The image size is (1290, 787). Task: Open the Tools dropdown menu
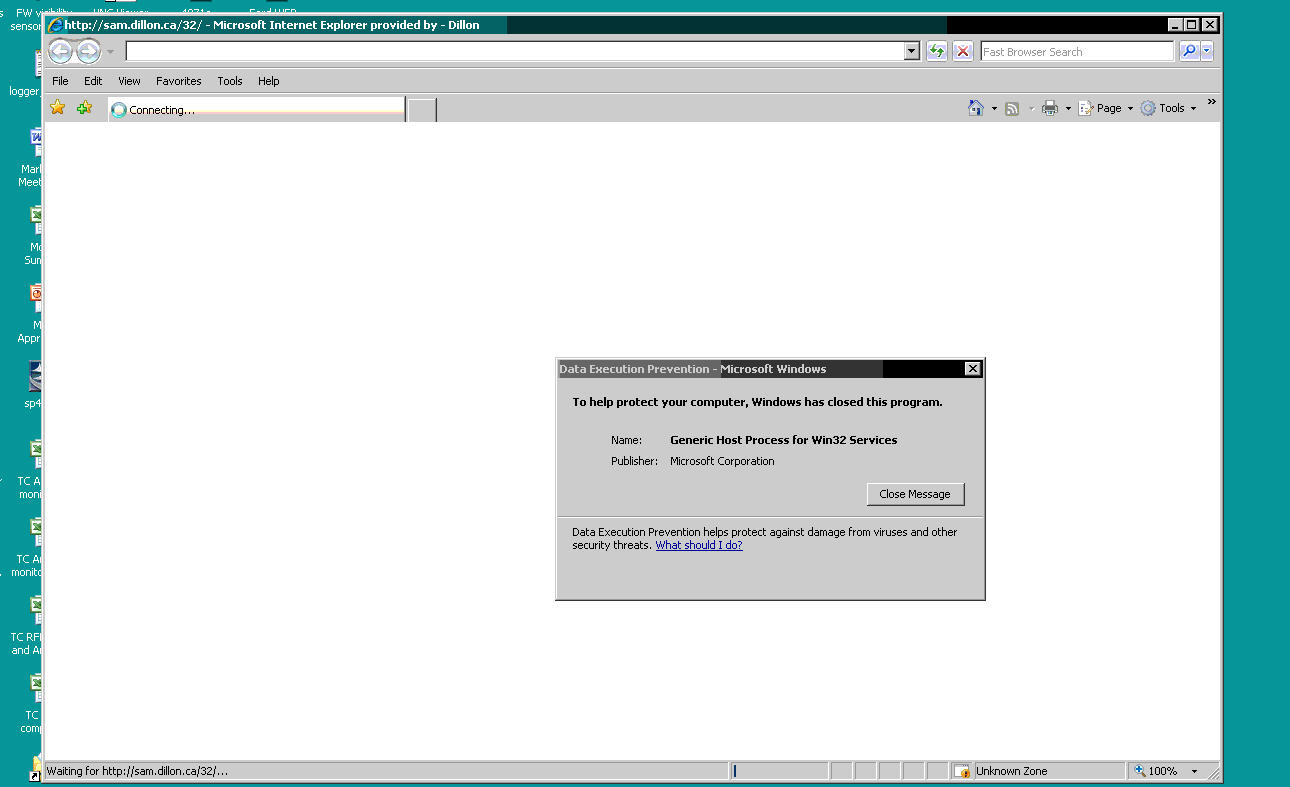(x=1172, y=108)
